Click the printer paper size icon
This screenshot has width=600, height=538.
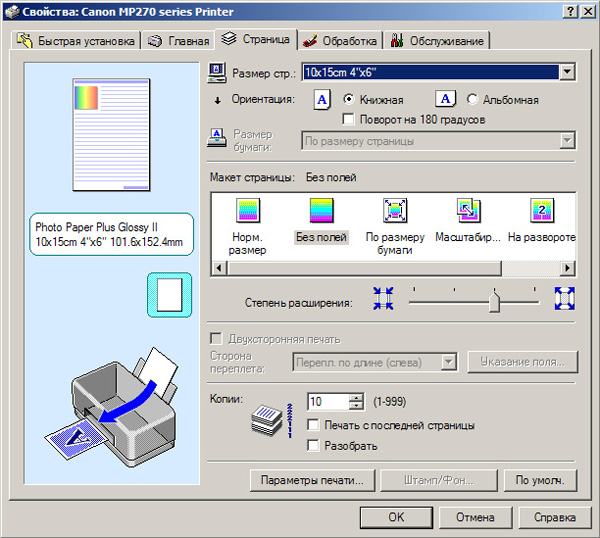coord(217,138)
